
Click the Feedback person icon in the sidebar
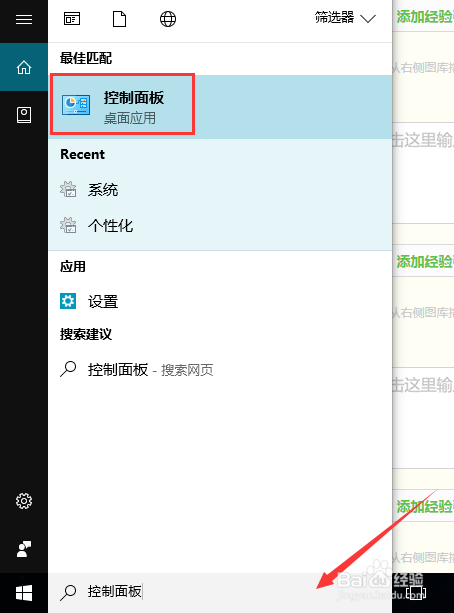click(24, 549)
